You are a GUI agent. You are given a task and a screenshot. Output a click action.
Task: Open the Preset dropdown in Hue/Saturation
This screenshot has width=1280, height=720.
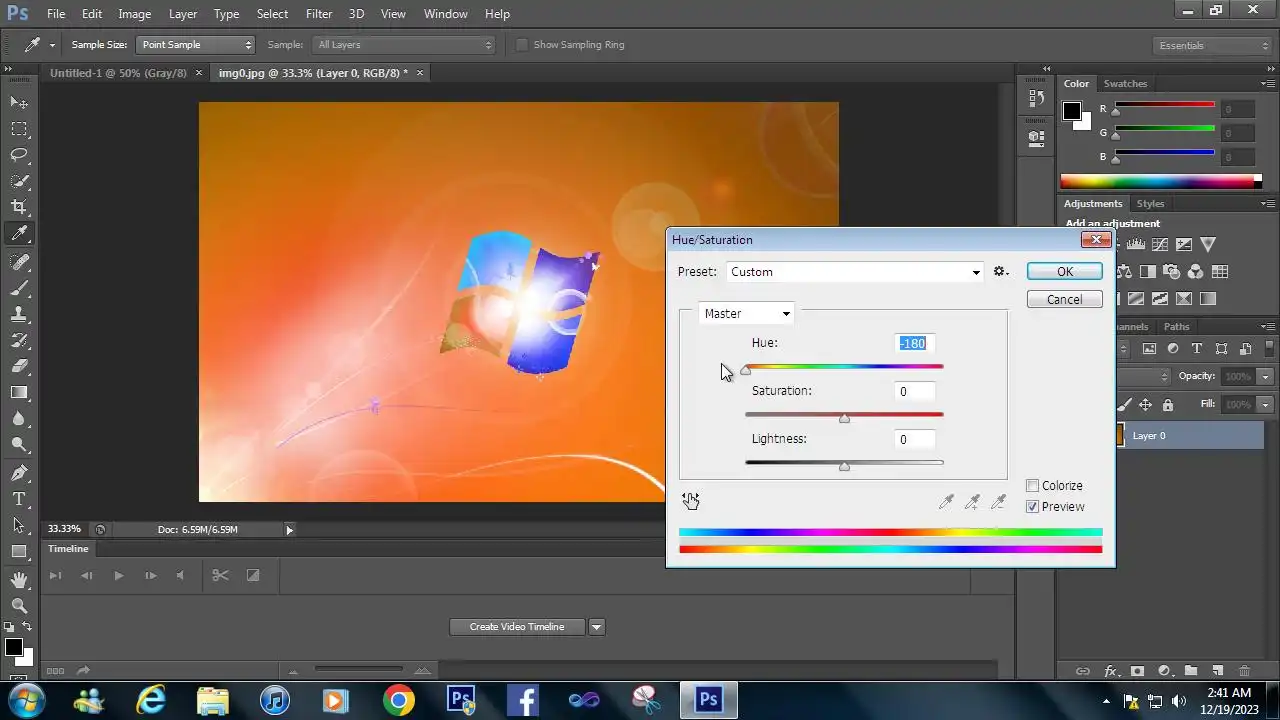[854, 272]
